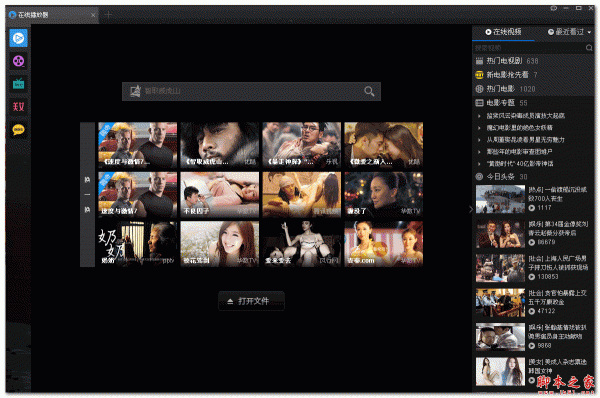Viewport: 600px width, 398px height.
Task: Click the 打开文件 button
Action: pyautogui.click(x=251, y=301)
